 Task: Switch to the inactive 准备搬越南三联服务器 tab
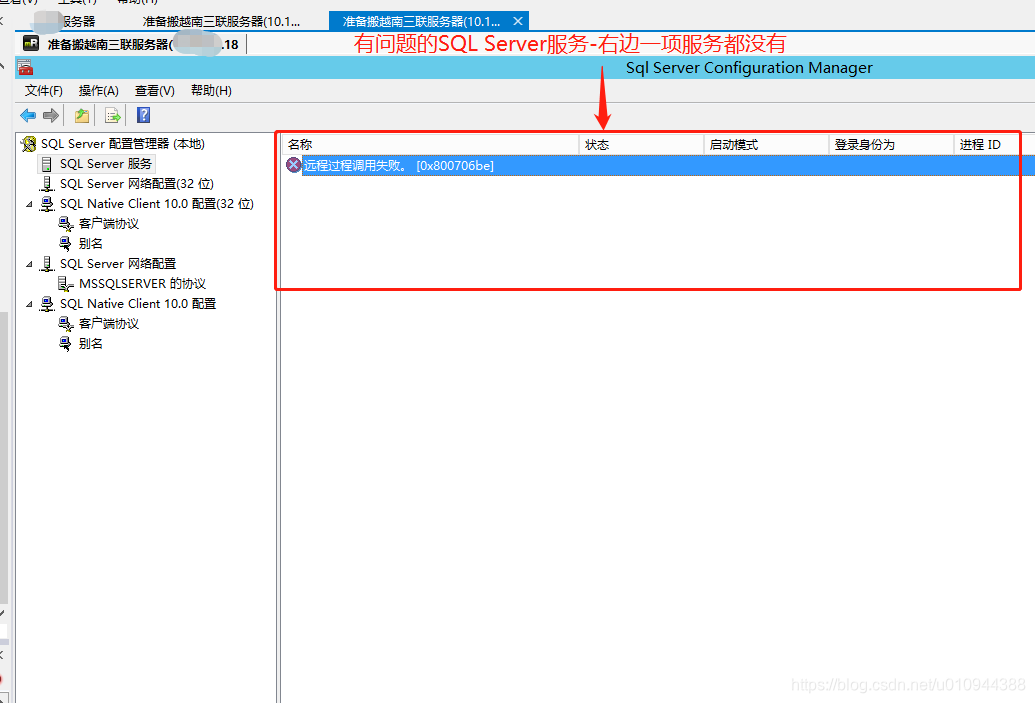(x=221, y=21)
